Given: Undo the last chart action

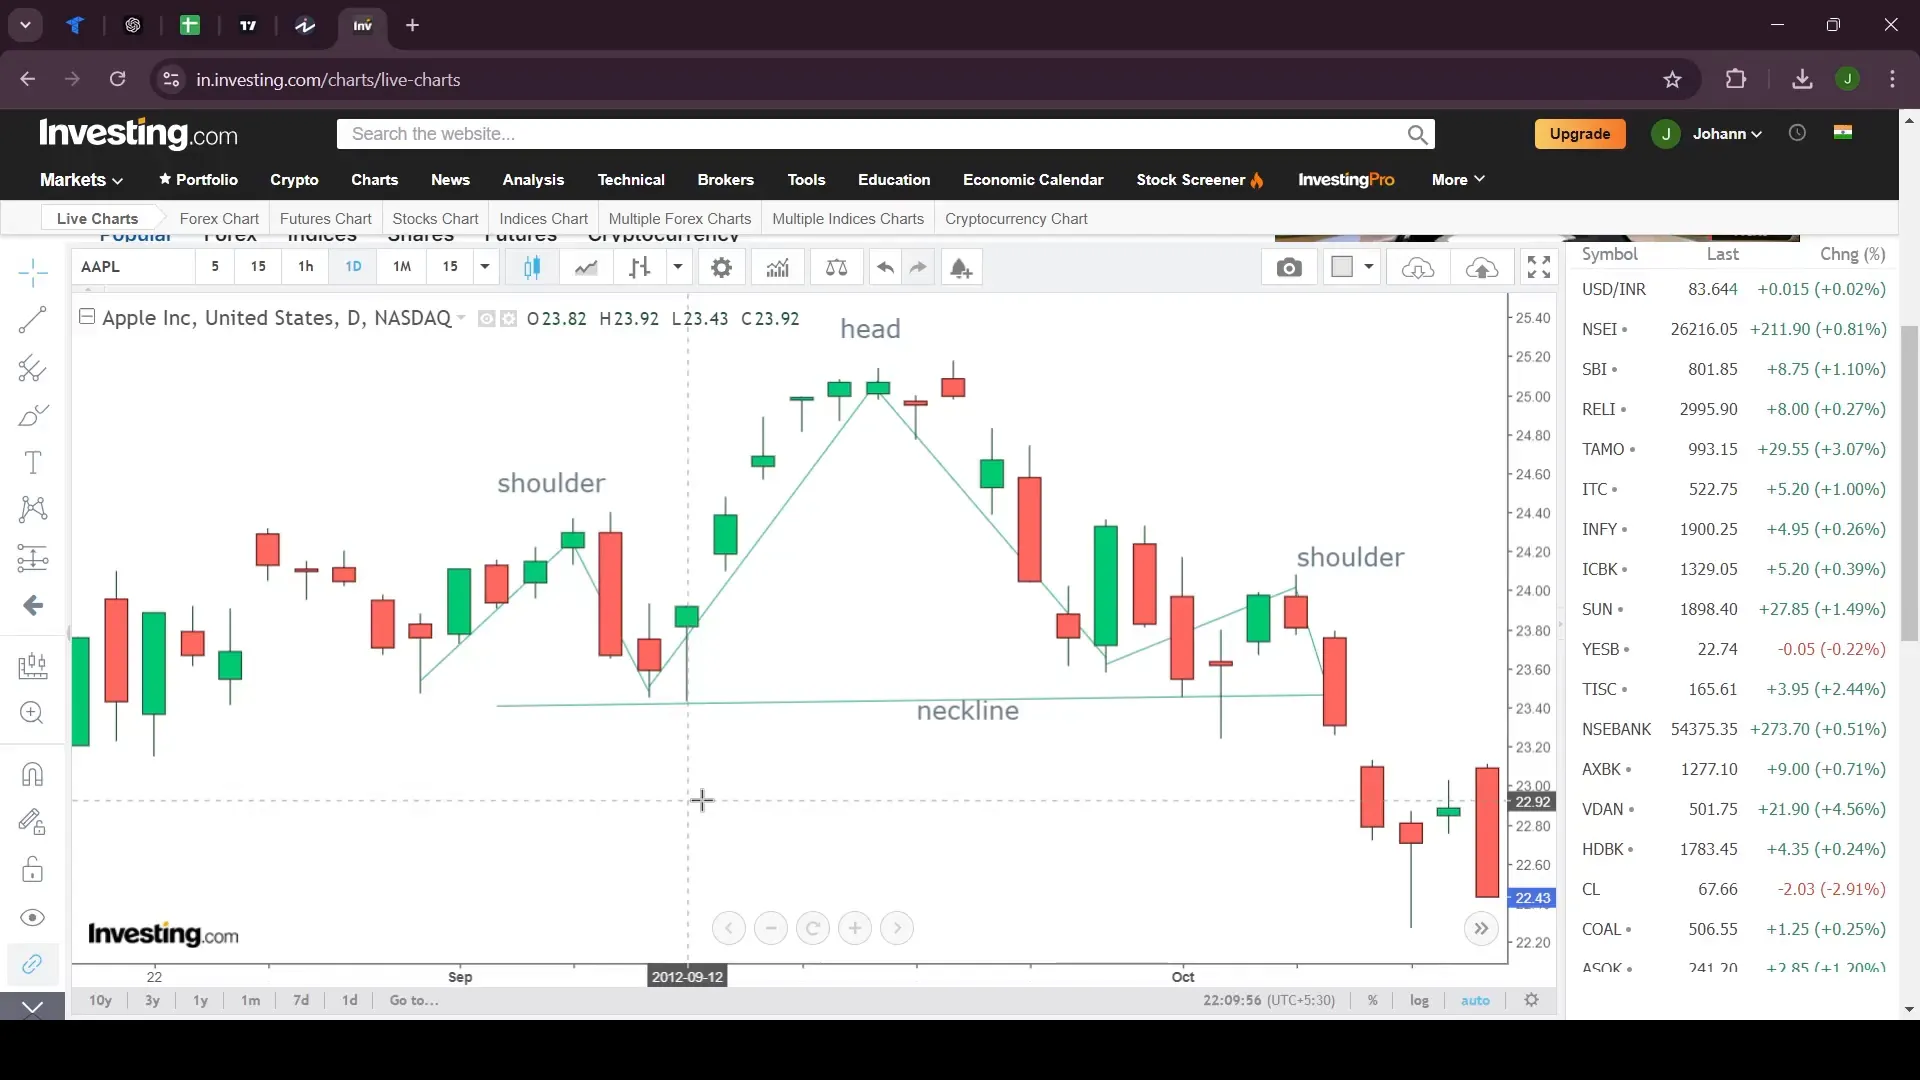Looking at the screenshot, I should click(885, 267).
